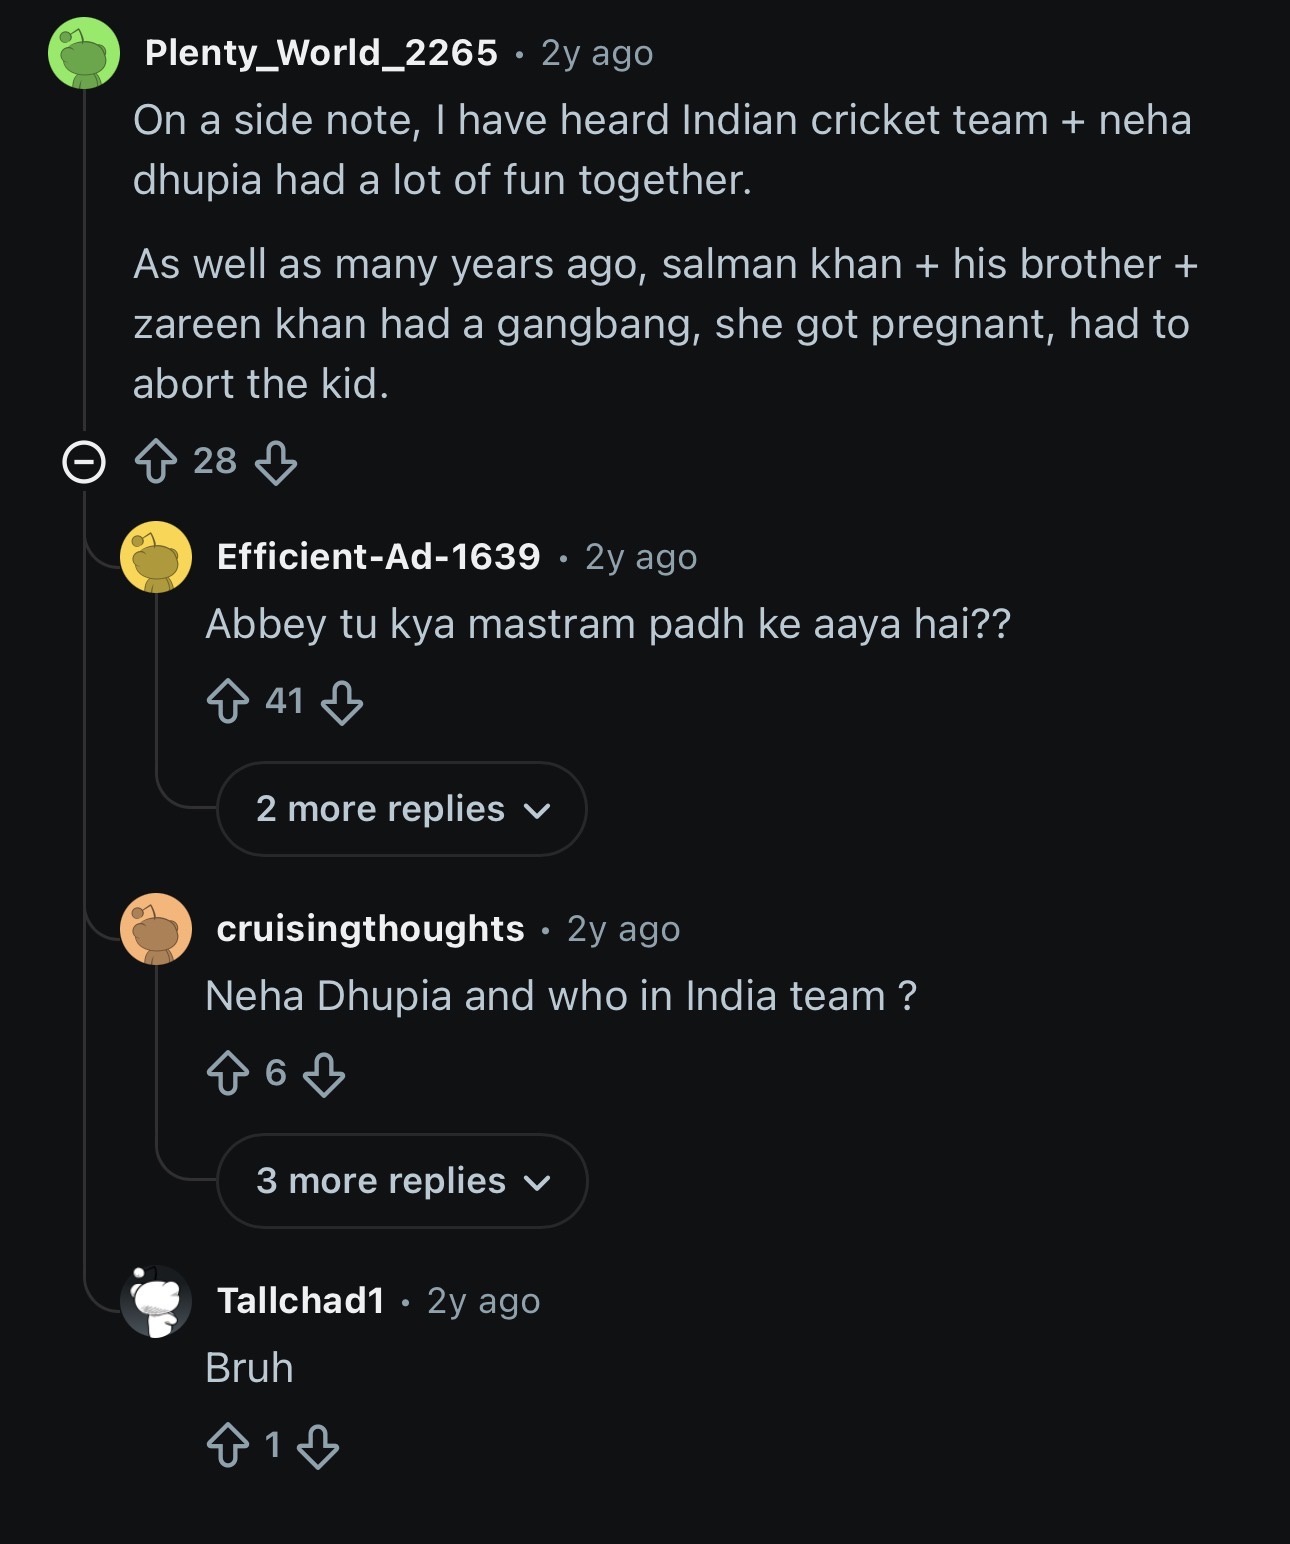
Task: Collapse the Plenty_World_2265 comment thread
Action: tap(84, 462)
